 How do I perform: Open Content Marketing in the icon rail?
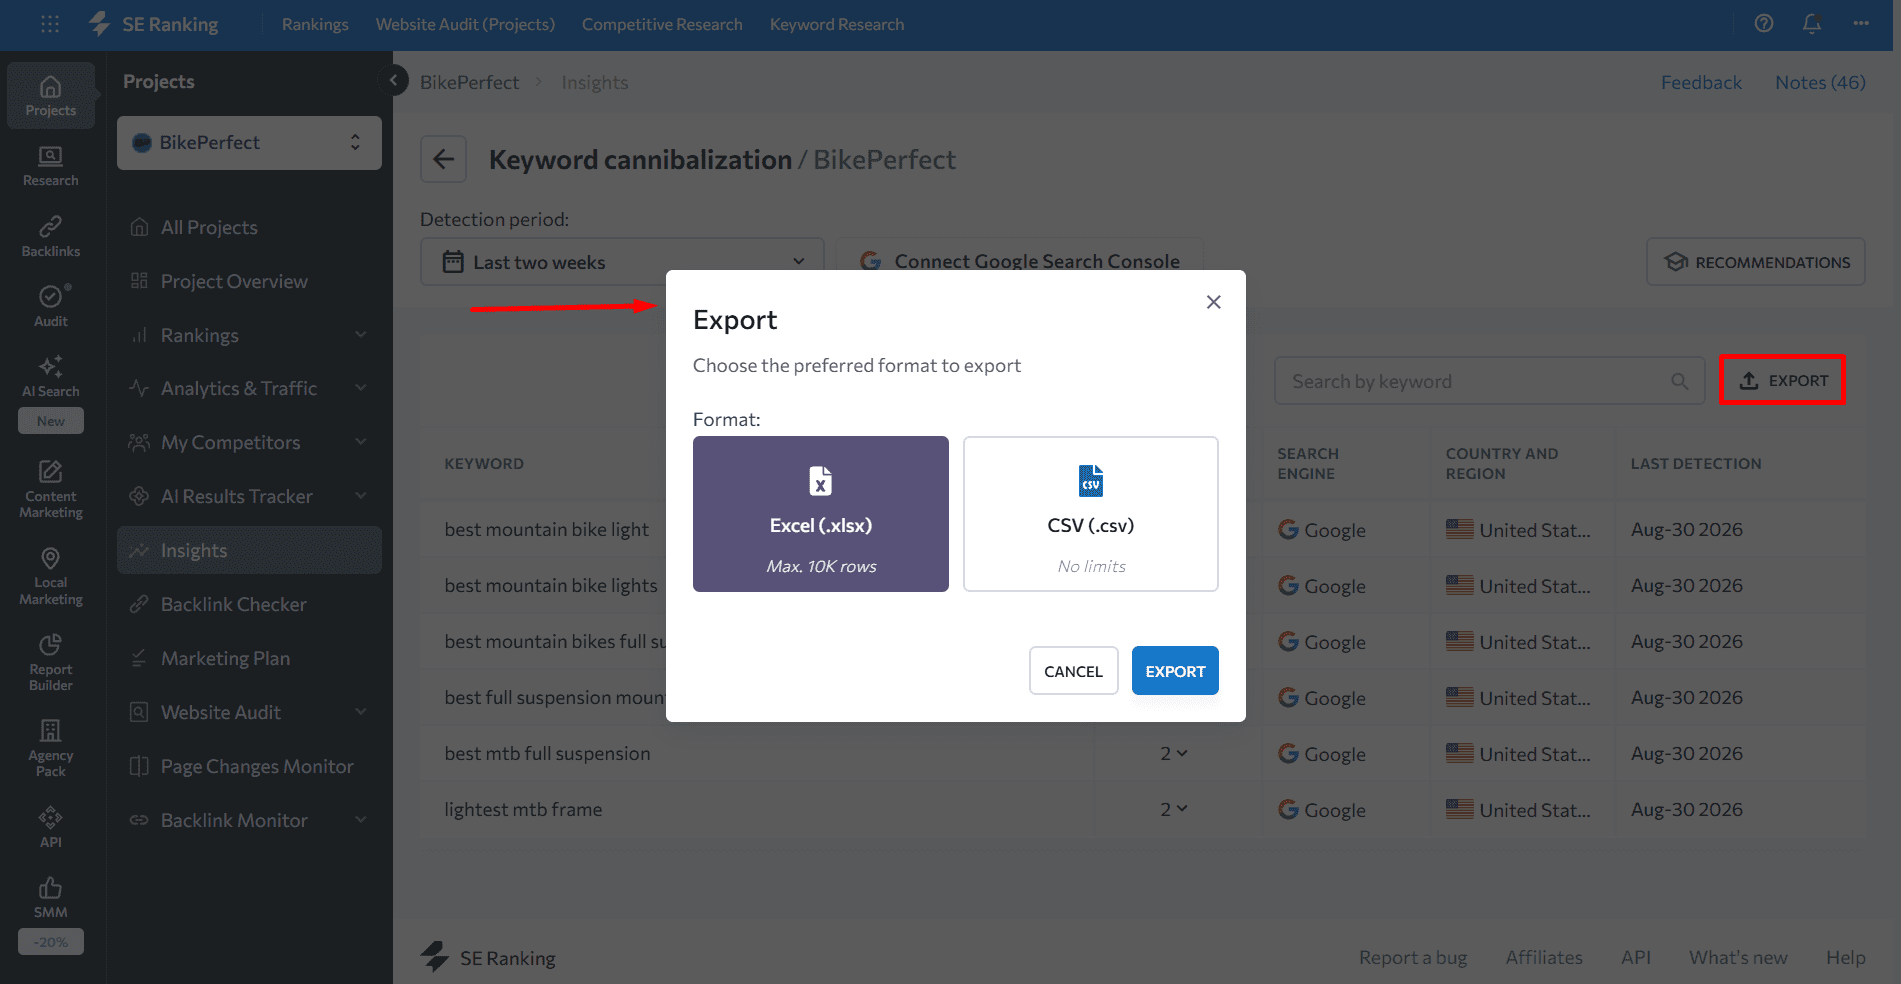(x=51, y=489)
